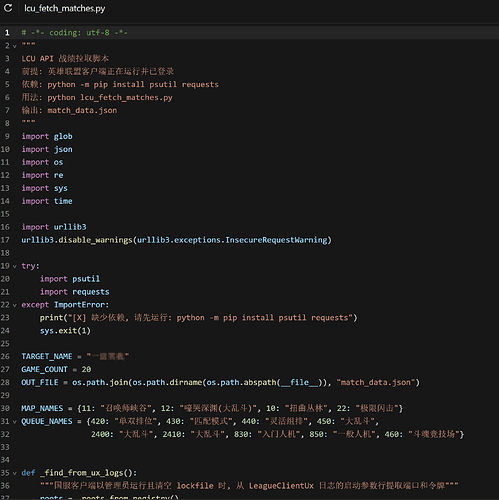Click line number 17 in the gutter

[x=5, y=240]
